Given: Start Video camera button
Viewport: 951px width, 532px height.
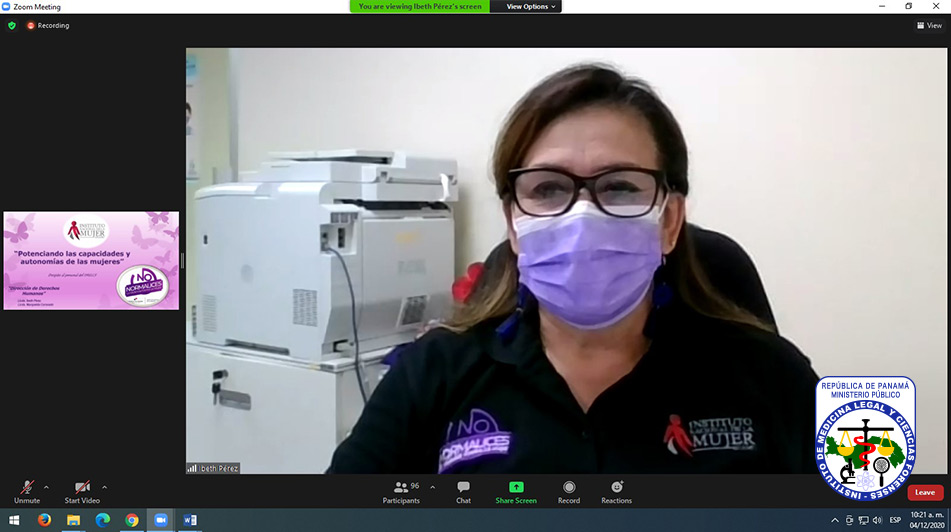Looking at the screenshot, I should pyautogui.click(x=82, y=492).
